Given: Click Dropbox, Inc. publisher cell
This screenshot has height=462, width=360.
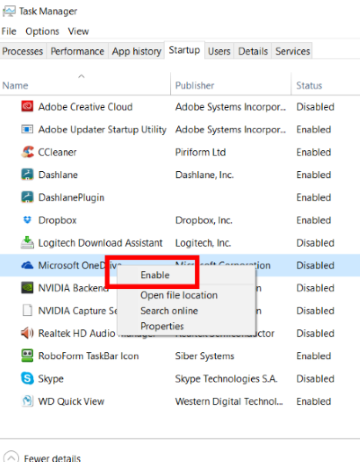Looking at the screenshot, I should tap(204, 220).
